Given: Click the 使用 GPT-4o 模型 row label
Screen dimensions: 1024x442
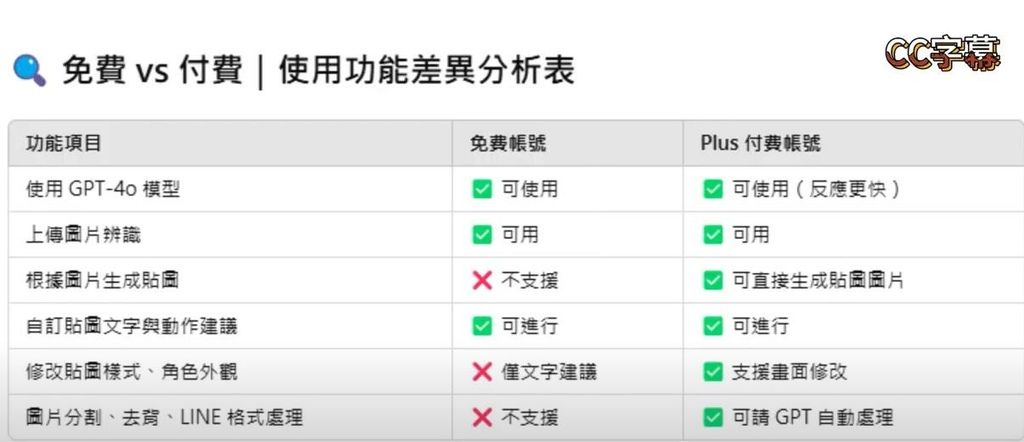Looking at the screenshot, I should point(103,189).
